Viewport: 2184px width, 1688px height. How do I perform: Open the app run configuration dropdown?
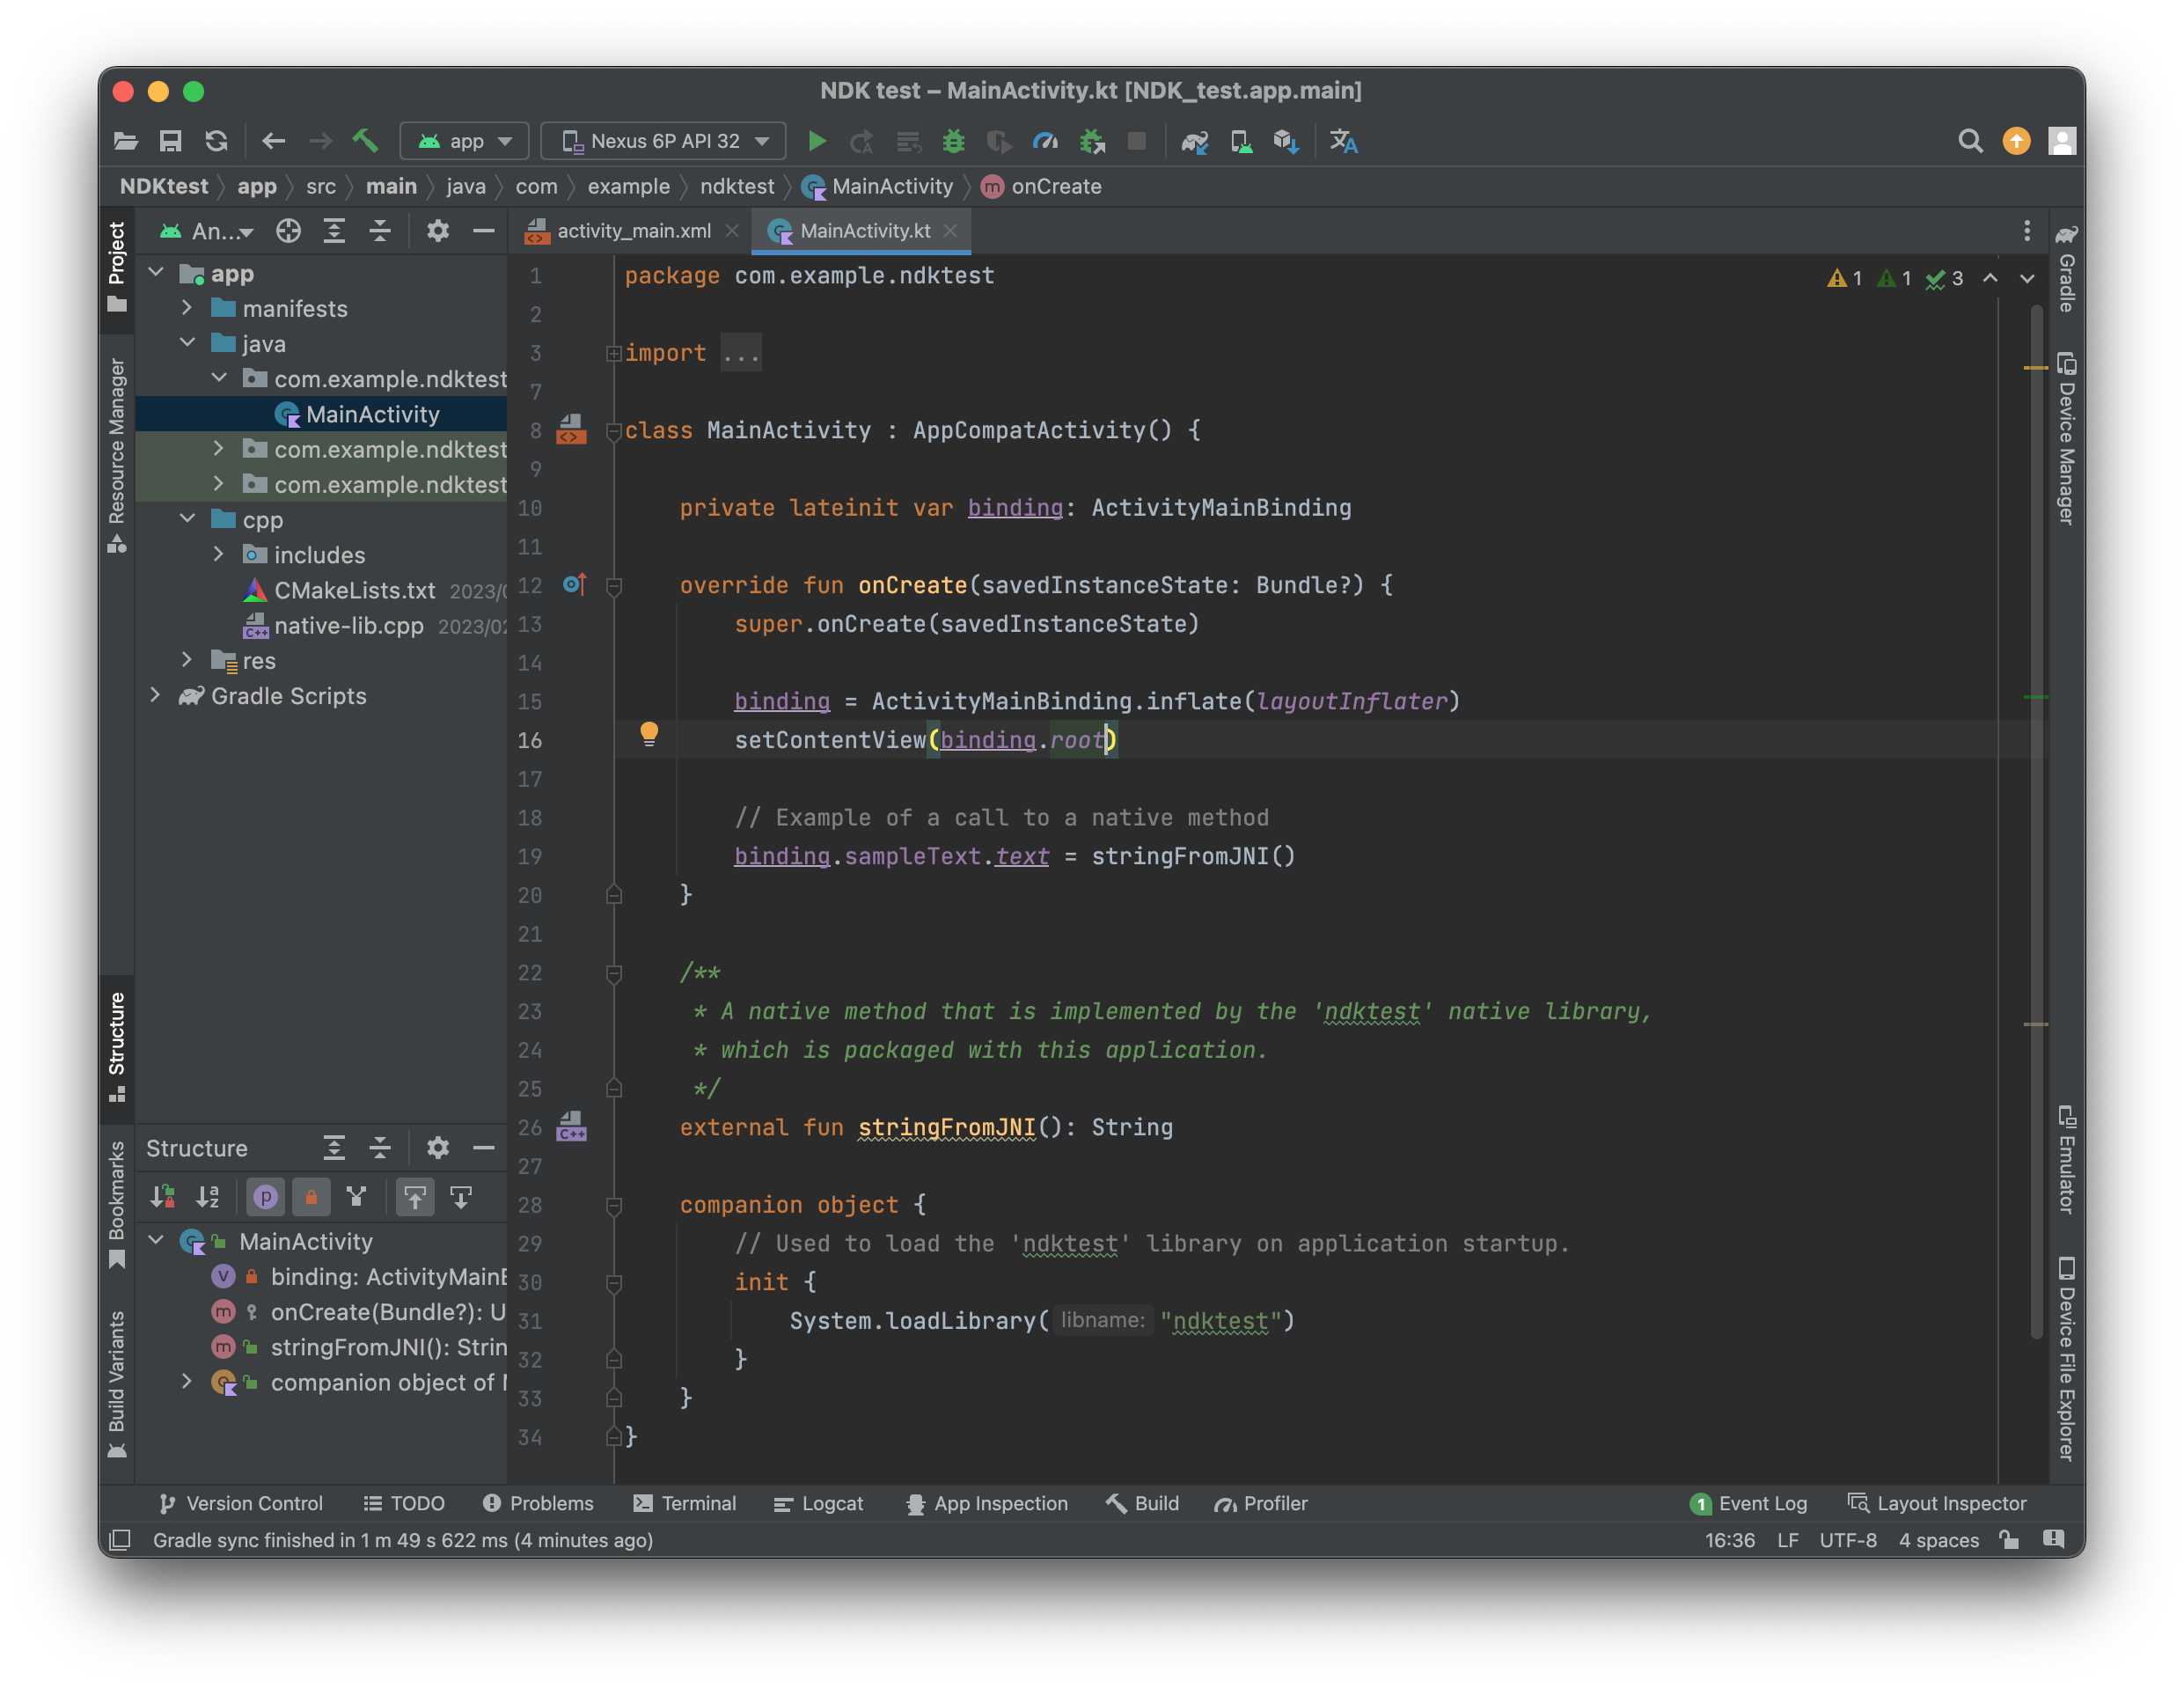coord(465,141)
